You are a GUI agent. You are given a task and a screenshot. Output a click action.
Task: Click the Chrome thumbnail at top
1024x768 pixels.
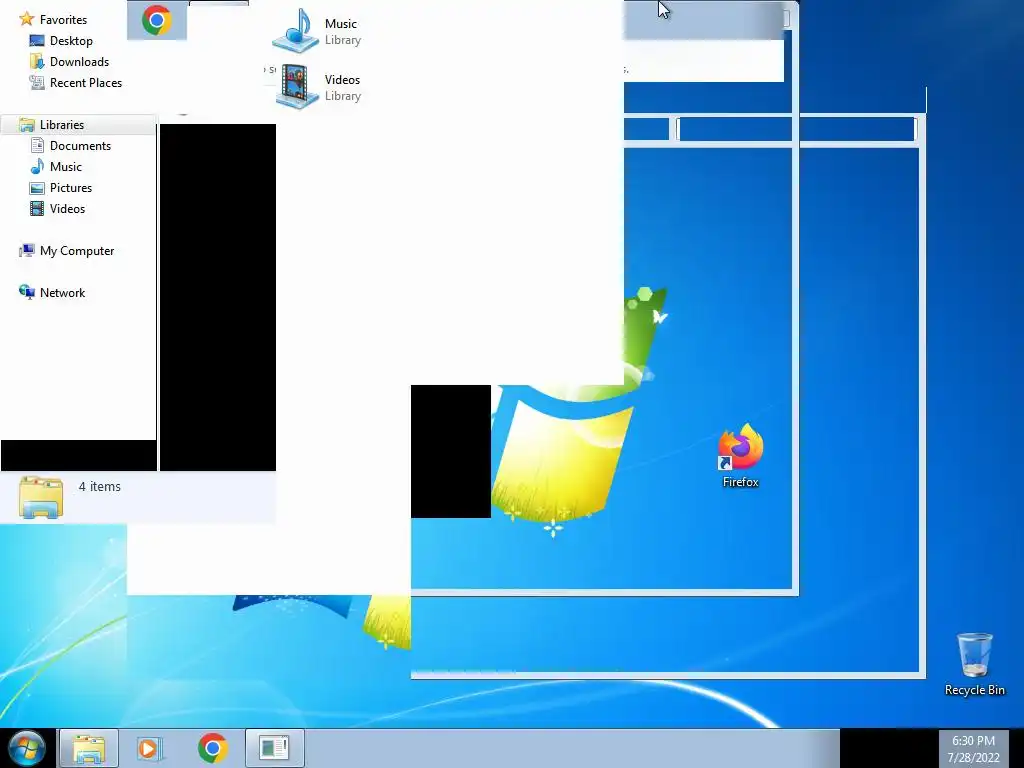point(157,20)
